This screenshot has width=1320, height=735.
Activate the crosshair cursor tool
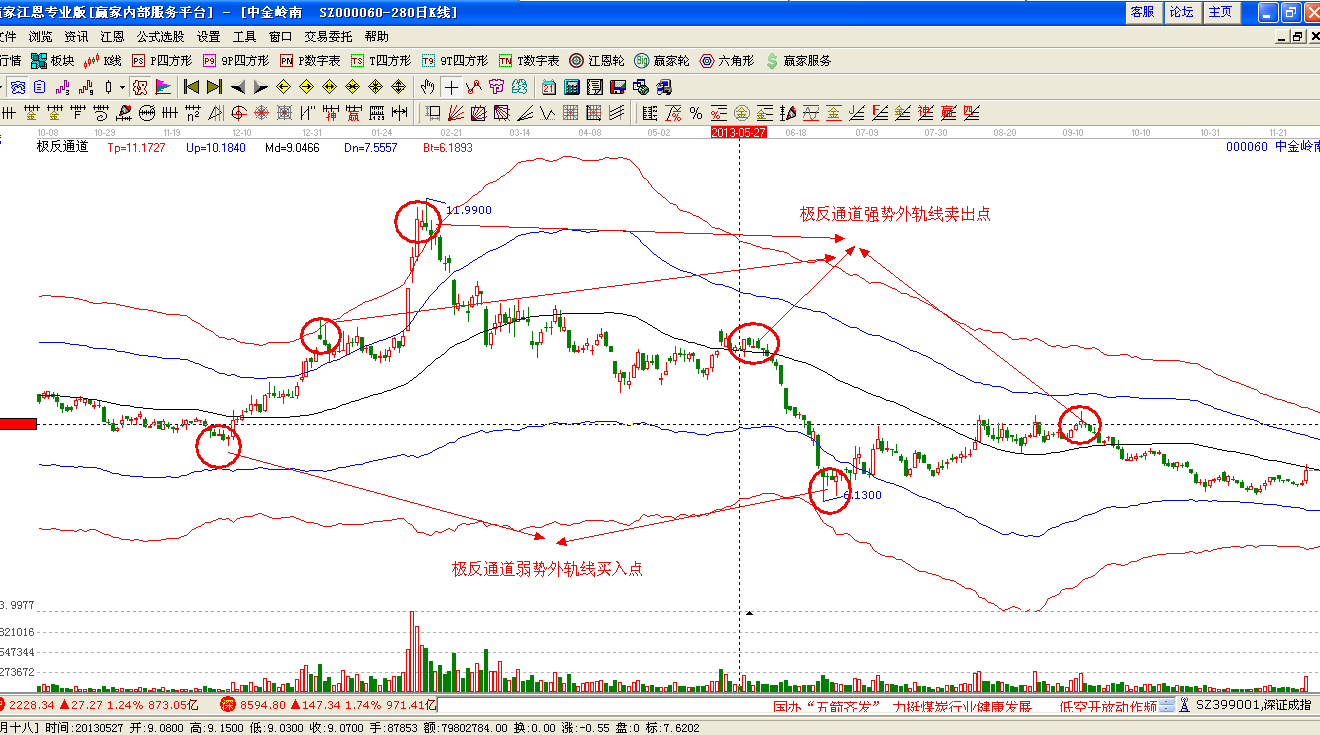point(452,87)
